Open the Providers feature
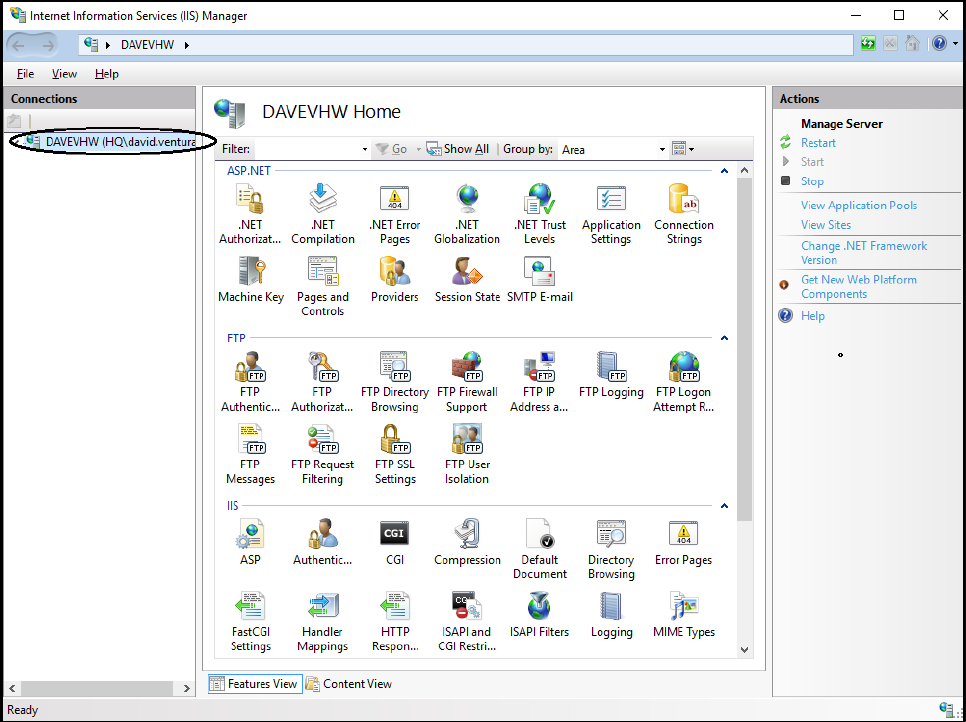Viewport: 966px width, 722px height. 395,279
